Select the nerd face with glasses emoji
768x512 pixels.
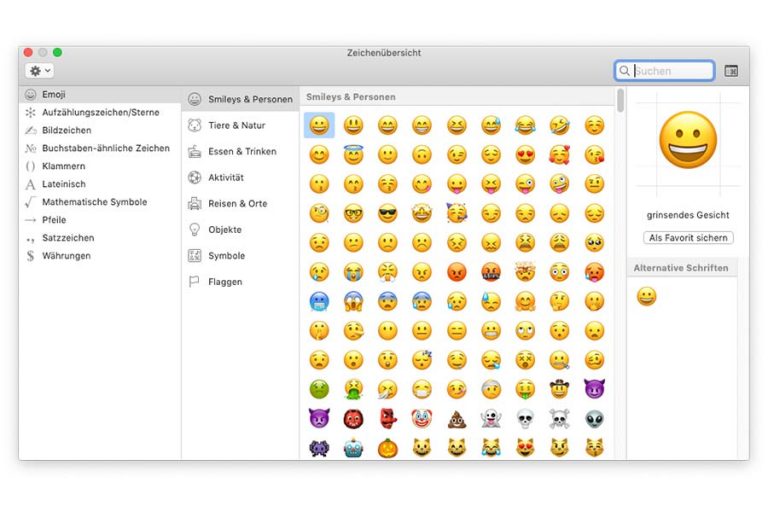click(353, 214)
